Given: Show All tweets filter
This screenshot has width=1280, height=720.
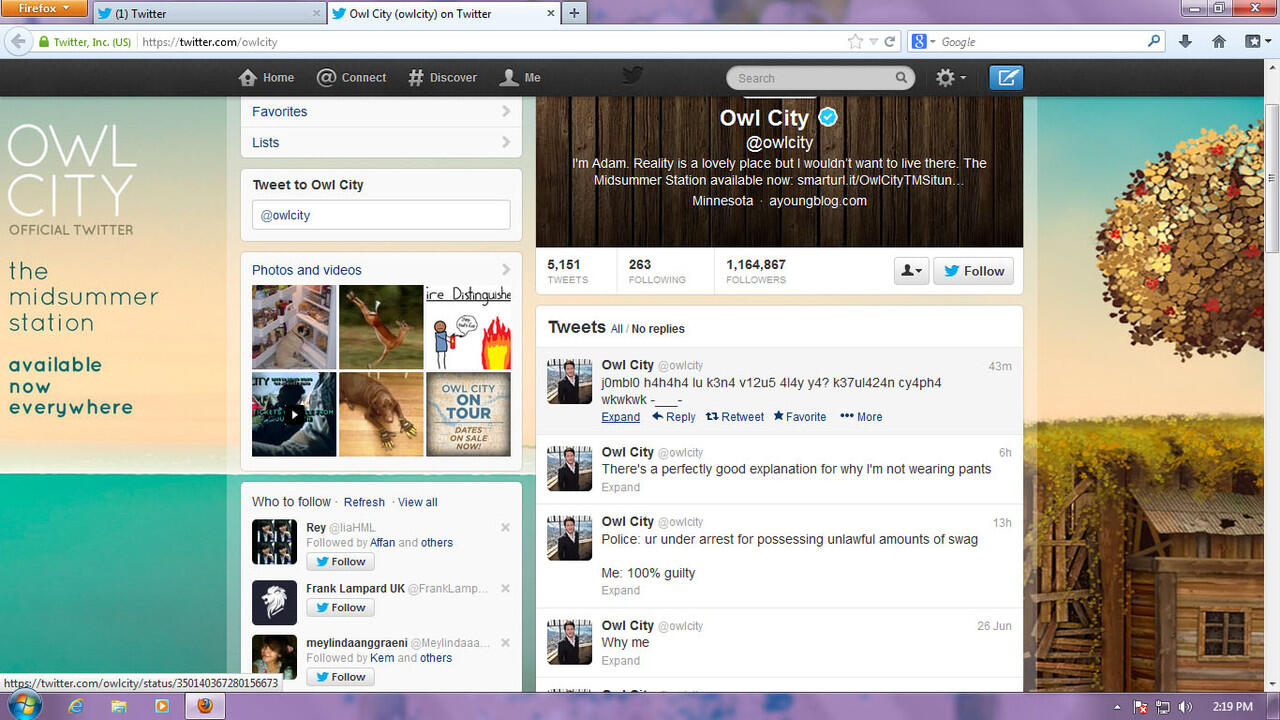Looking at the screenshot, I should click(617, 329).
